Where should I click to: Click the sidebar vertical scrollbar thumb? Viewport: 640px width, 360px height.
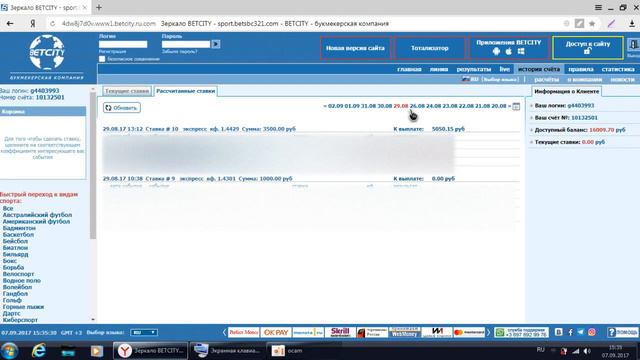(93, 165)
